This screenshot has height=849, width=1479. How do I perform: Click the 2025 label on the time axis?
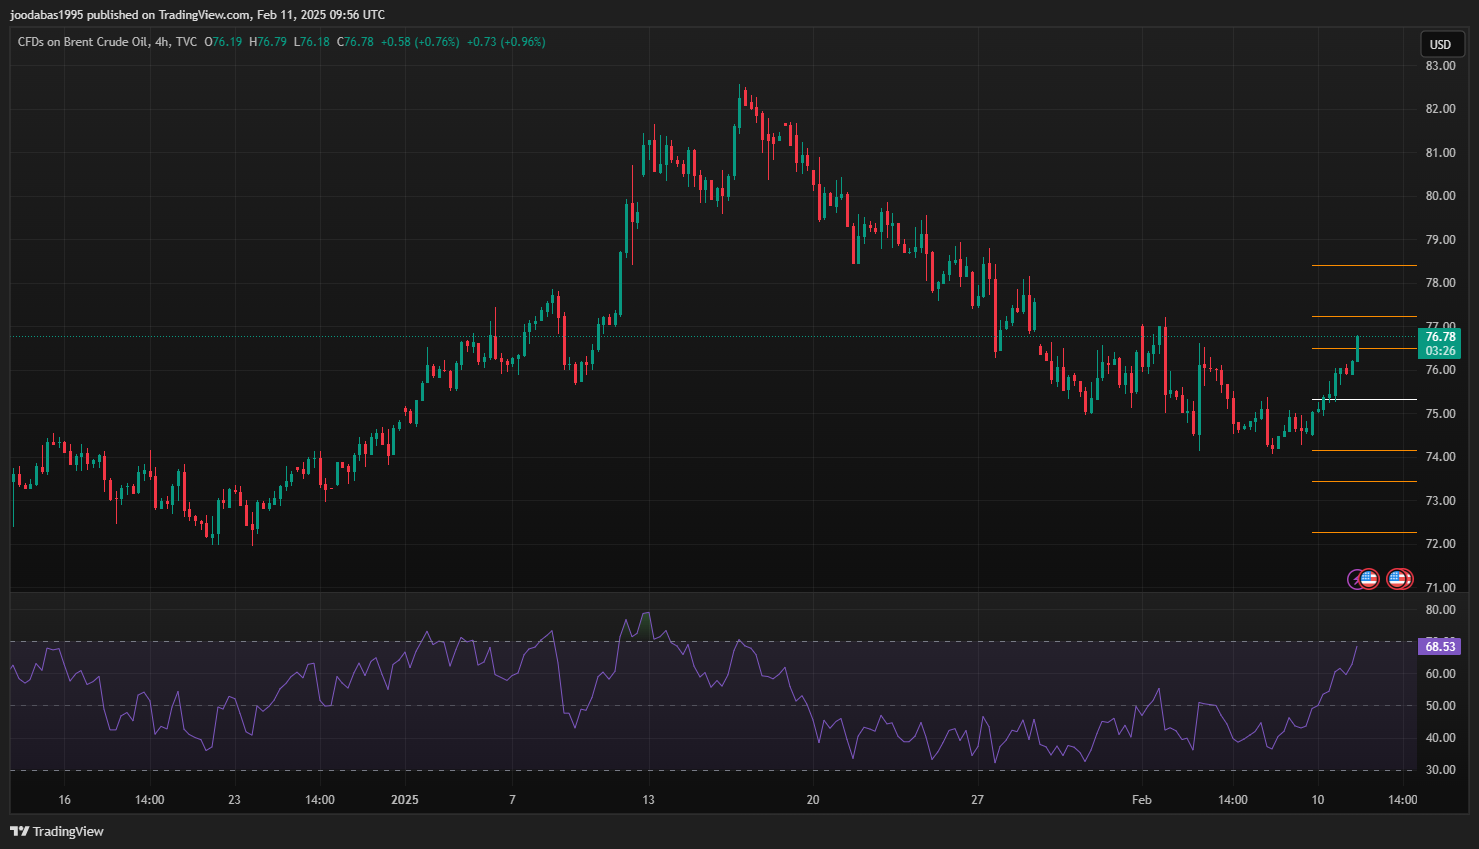pyautogui.click(x=405, y=800)
